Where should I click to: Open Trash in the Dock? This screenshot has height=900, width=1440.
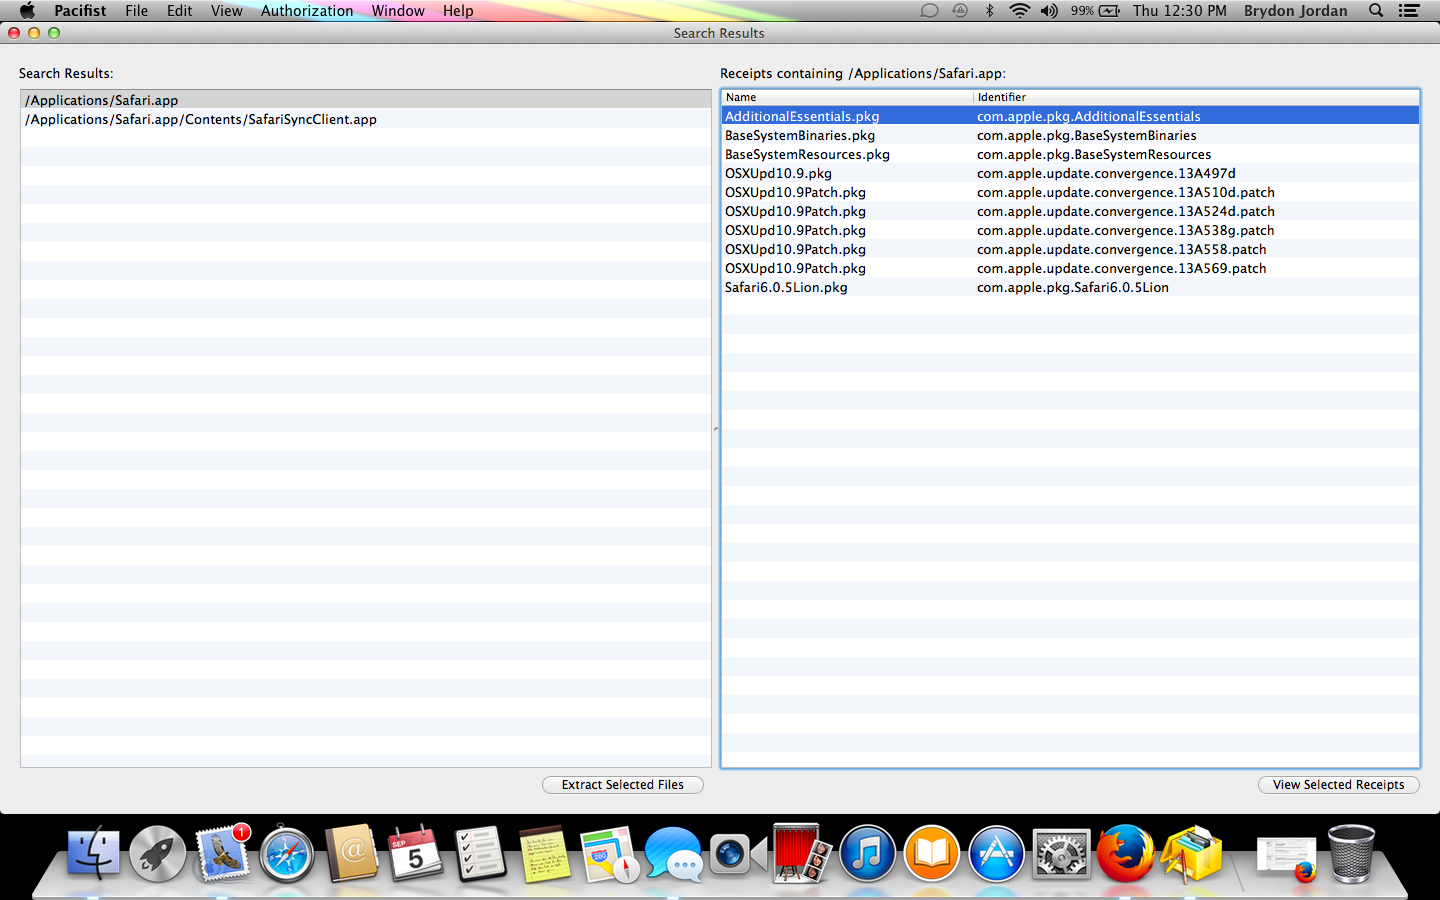pos(1351,855)
